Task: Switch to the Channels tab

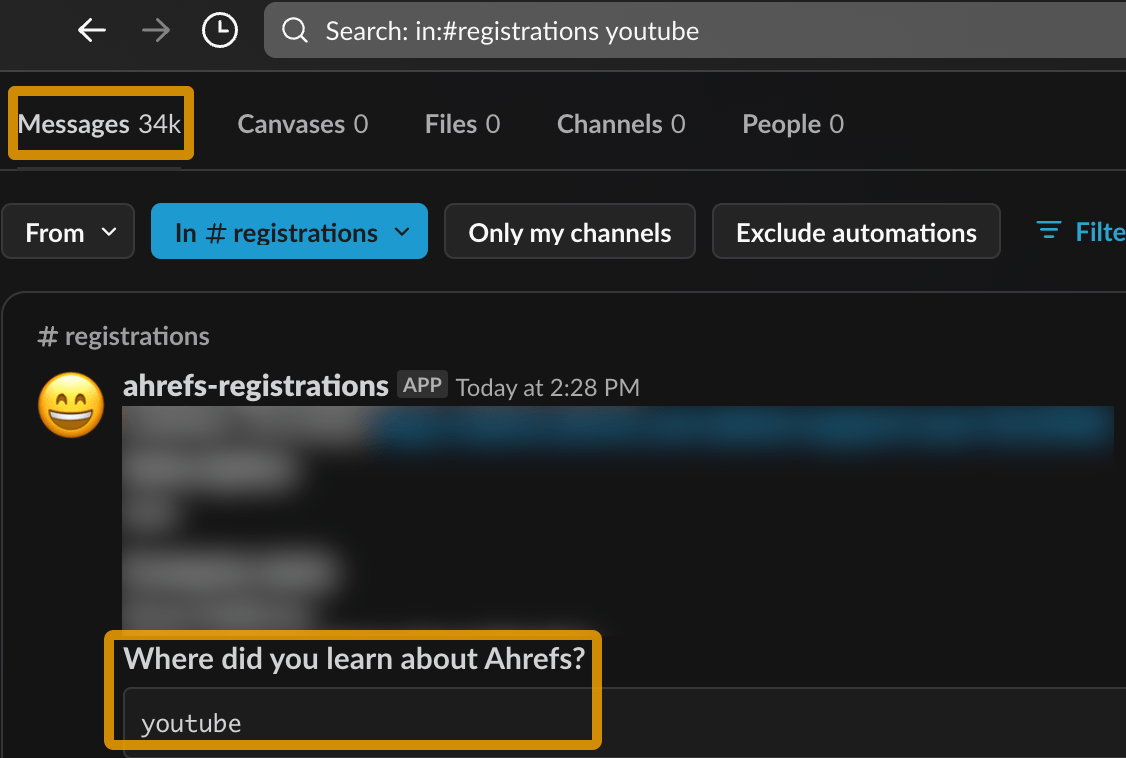Action: click(621, 124)
